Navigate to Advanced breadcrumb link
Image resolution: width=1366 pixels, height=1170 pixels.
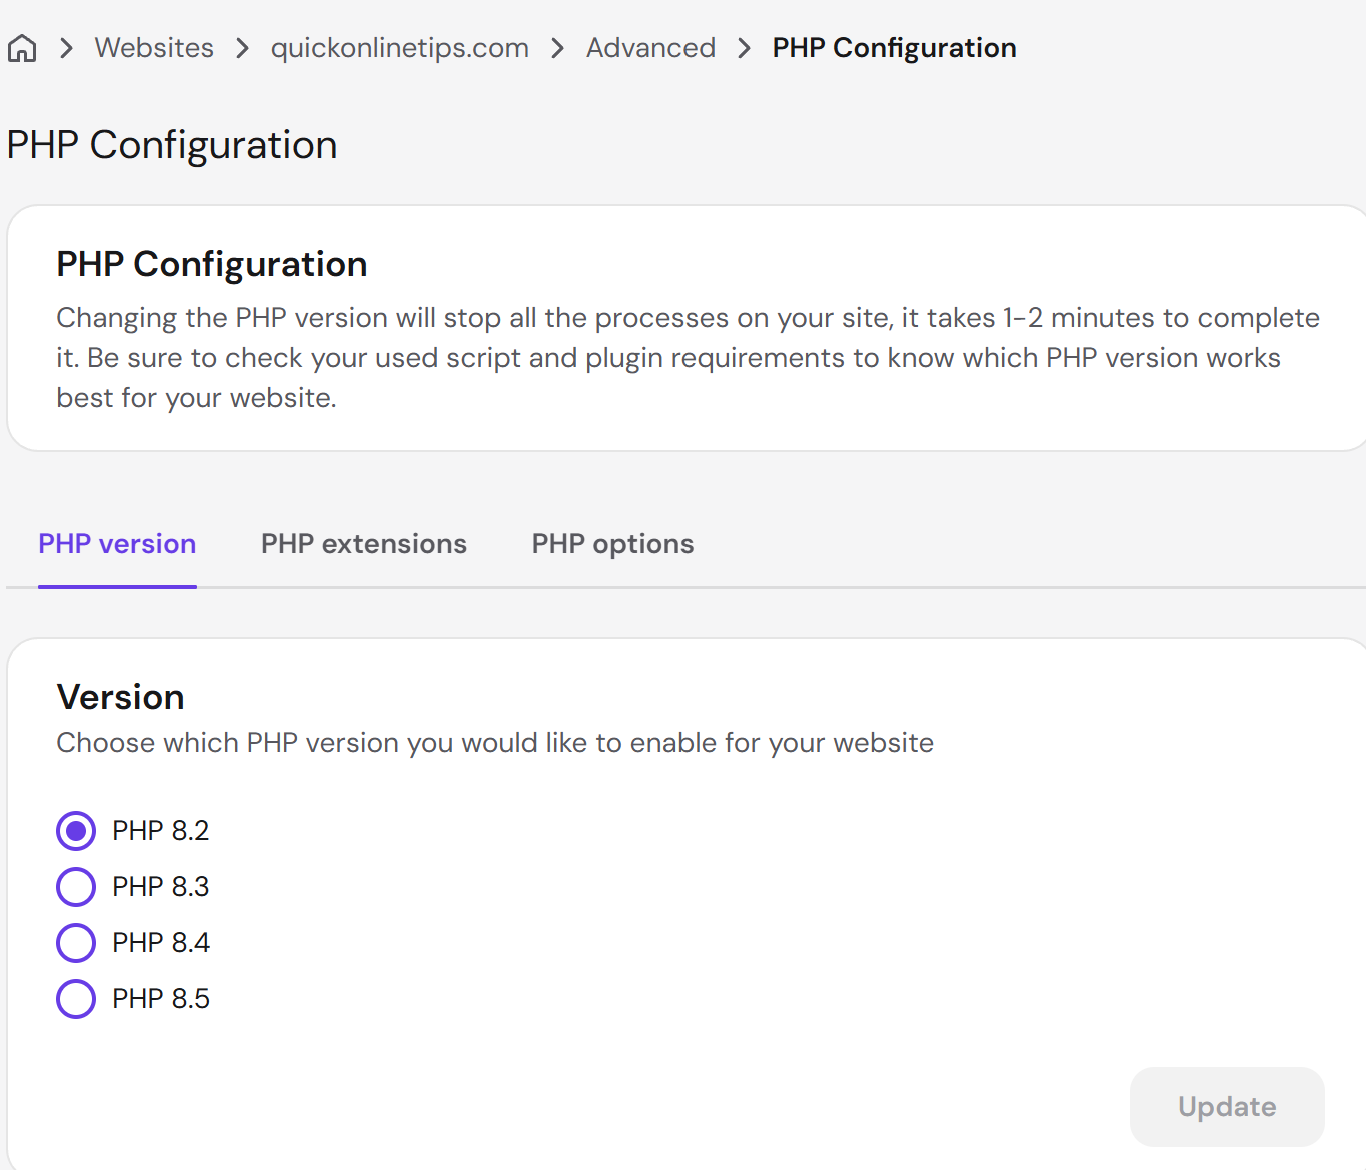coord(651,48)
